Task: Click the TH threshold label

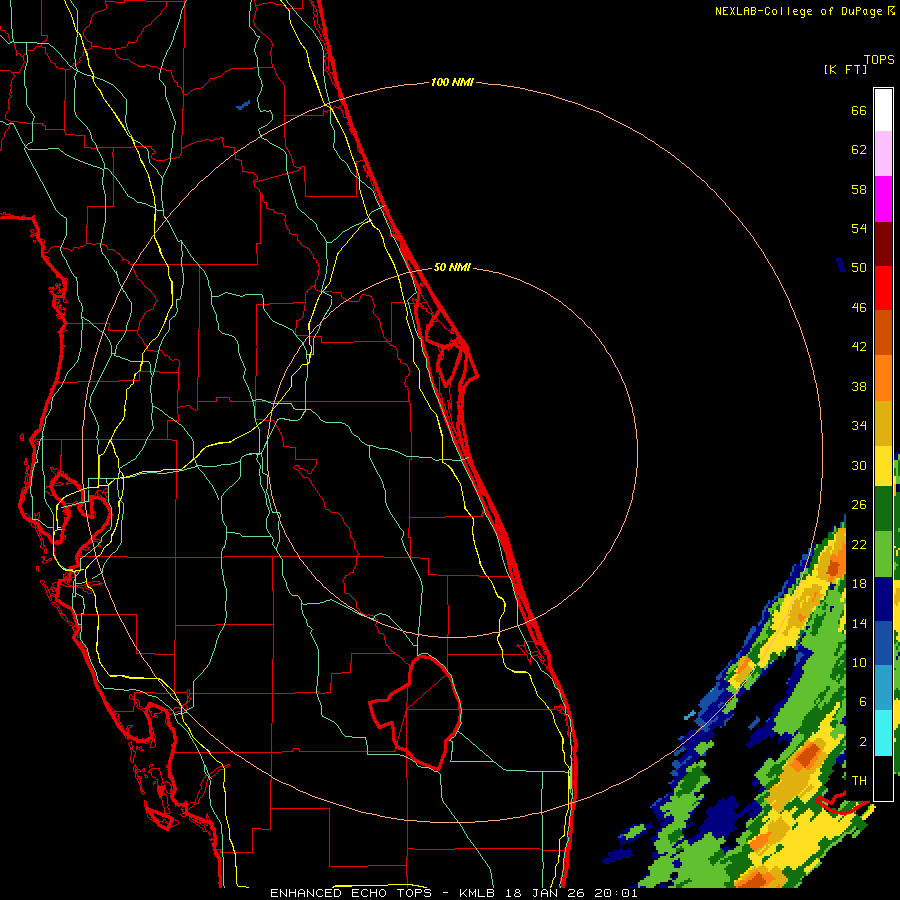Action: click(859, 781)
